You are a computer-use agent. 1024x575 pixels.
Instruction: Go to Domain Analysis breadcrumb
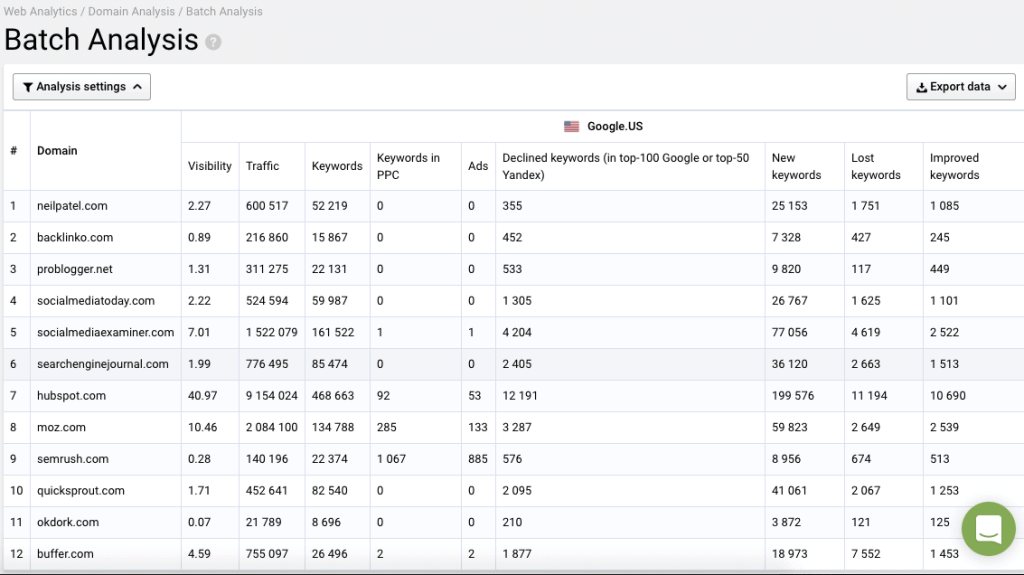[x=131, y=11]
